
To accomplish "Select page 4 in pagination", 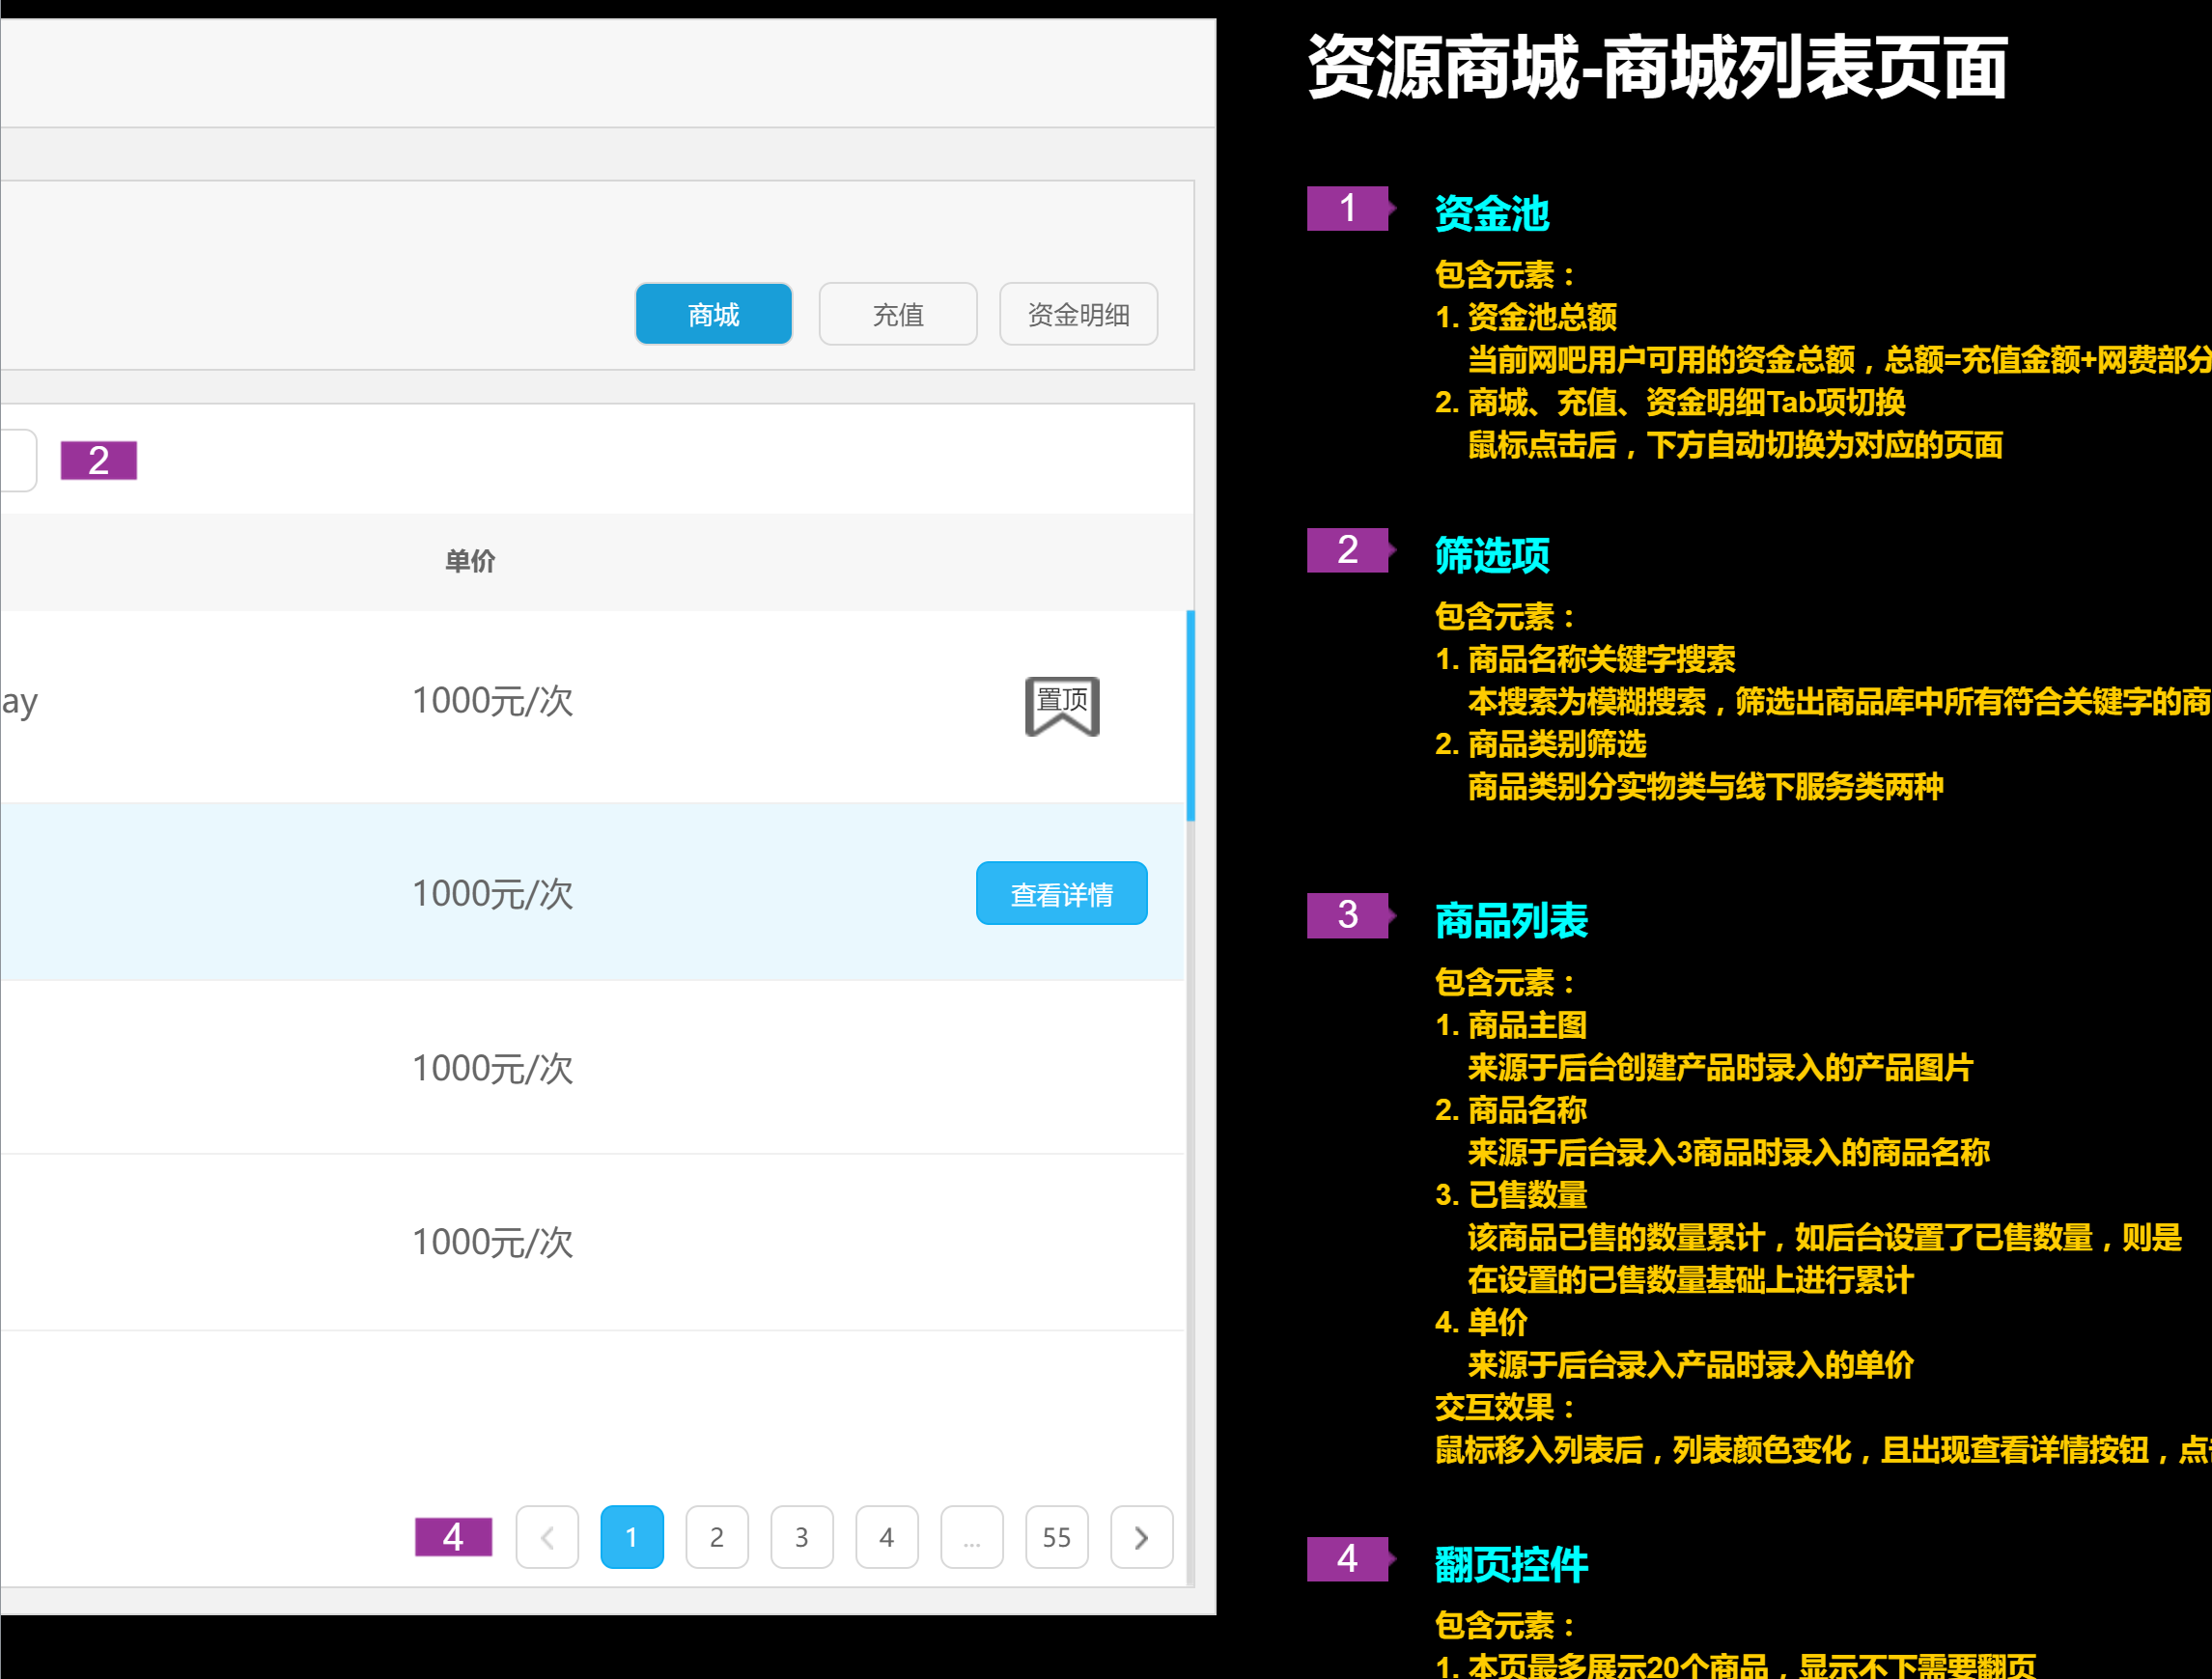I will tap(886, 1536).
